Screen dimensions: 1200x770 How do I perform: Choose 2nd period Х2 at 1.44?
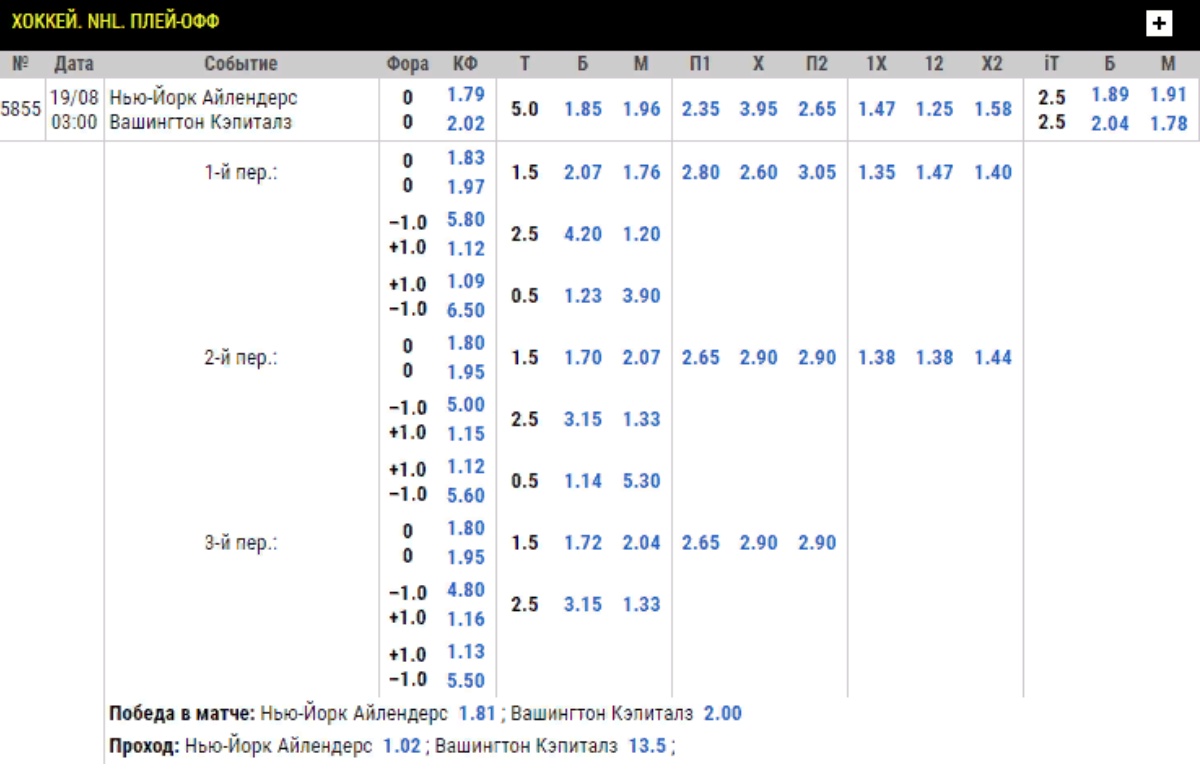coord(993,357)
